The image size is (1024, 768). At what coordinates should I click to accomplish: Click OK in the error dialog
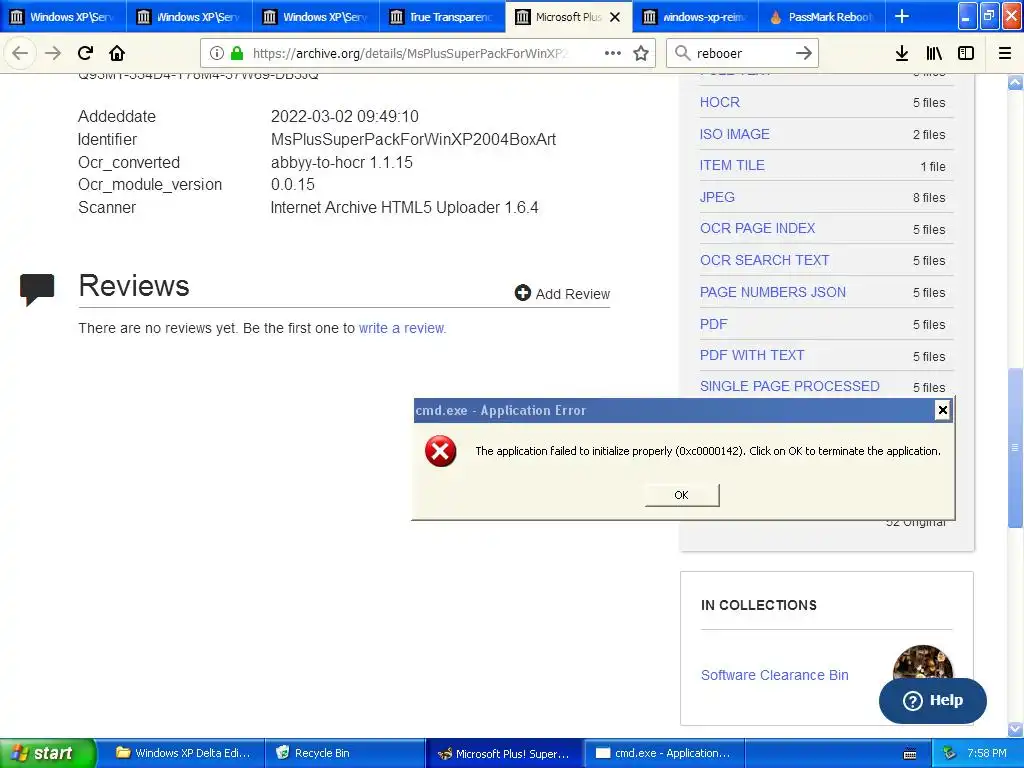pyautogui.click(x=682, y=495)
